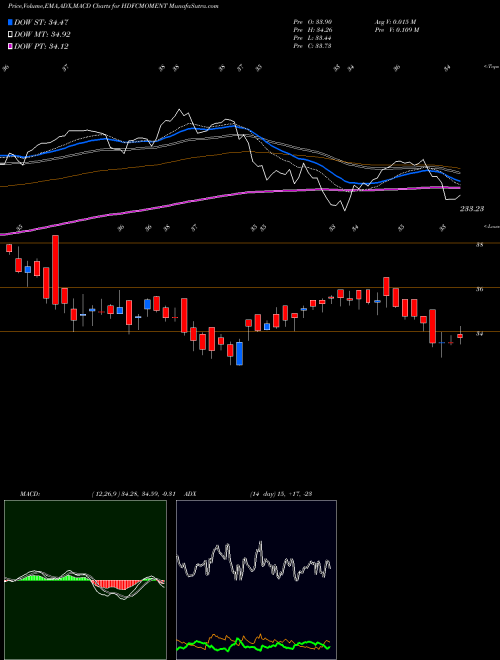This screenshot has width=500, height=660.
Task: Click the 'Pre V: 0.109 M' value
Action: (396, 30)
